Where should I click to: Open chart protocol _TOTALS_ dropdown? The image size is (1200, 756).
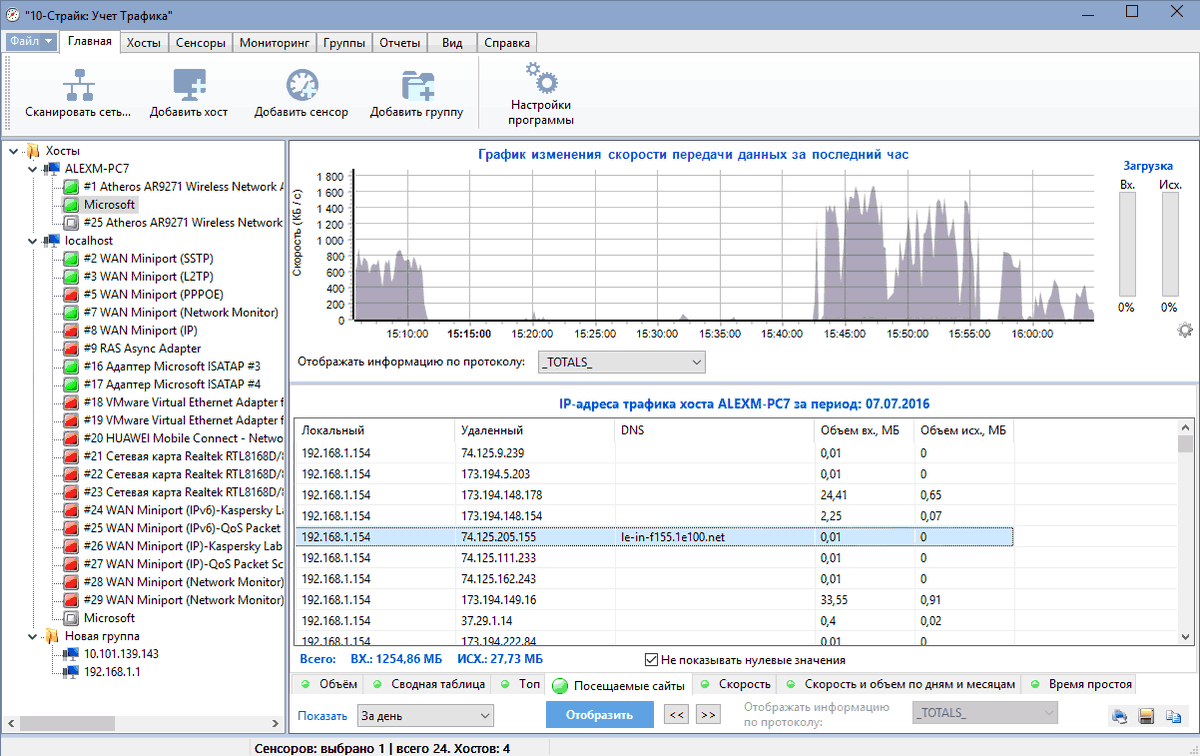point(621,362)
